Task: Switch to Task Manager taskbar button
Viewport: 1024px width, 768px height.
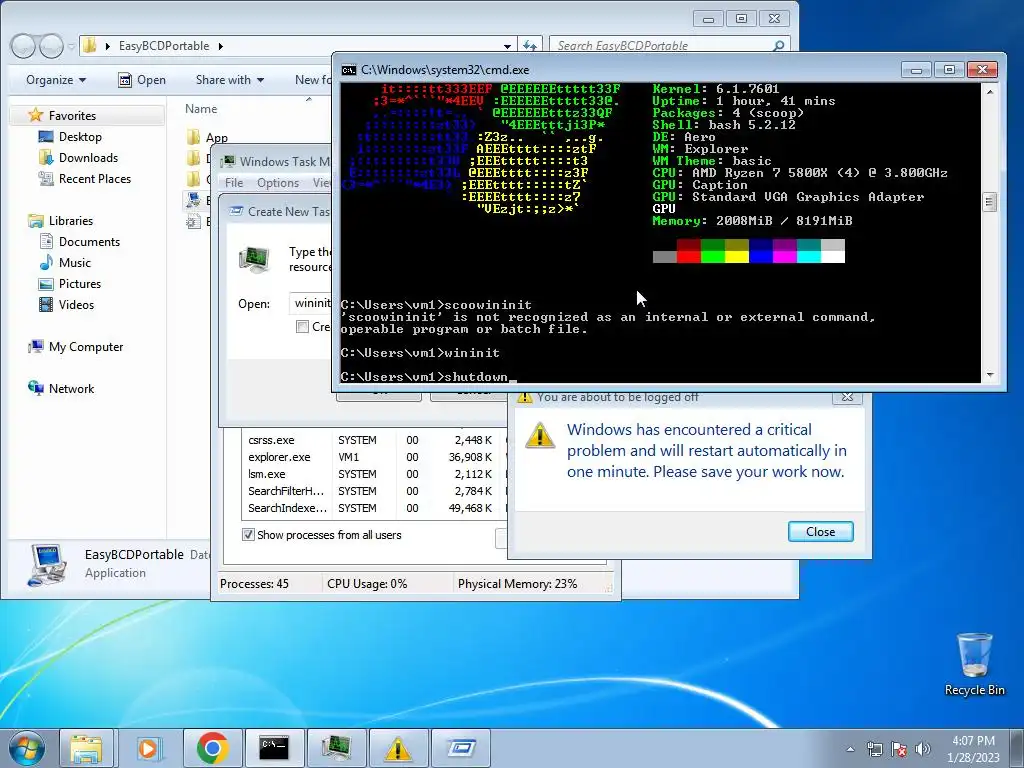Action: tap(336, 748)
